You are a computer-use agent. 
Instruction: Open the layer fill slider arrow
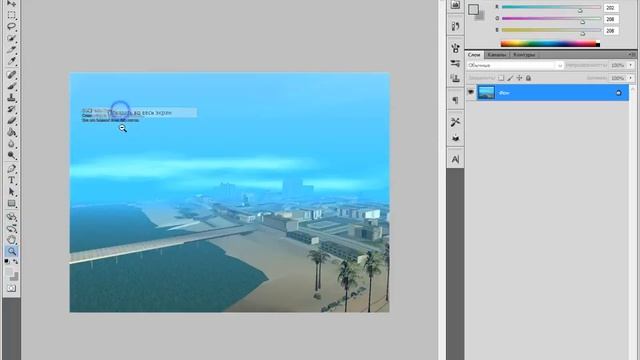631,78
